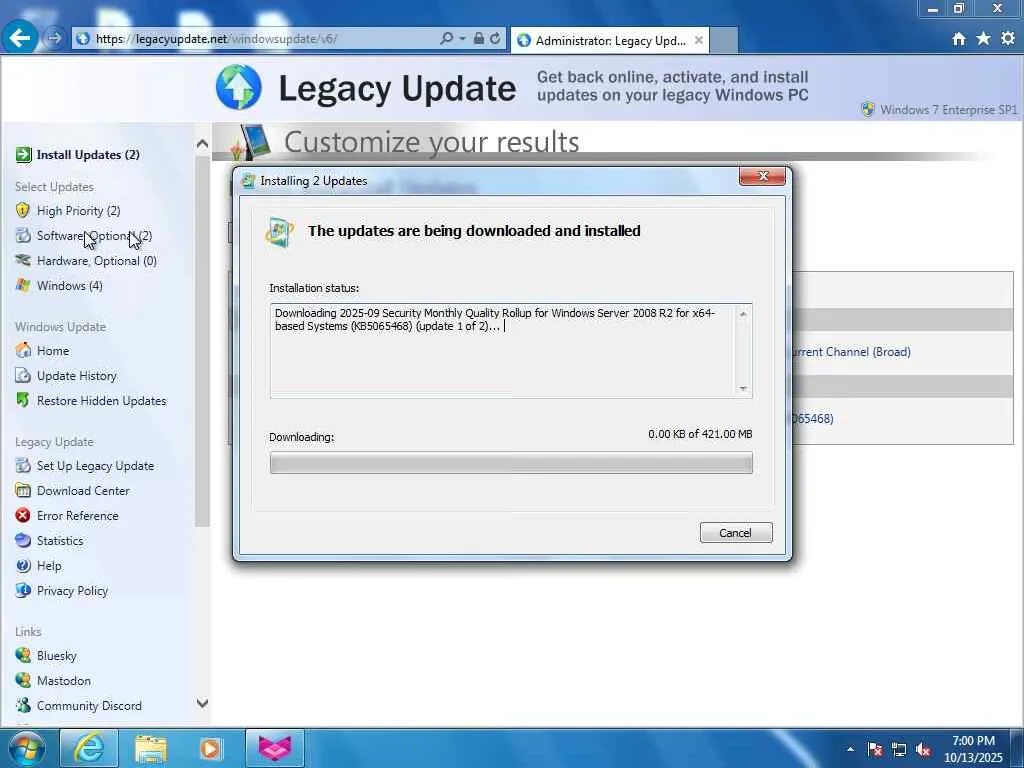The width and height of the screenshot is (1024, 768).
Task: Click the High Priority shield icon
Action: pos(23,210)
